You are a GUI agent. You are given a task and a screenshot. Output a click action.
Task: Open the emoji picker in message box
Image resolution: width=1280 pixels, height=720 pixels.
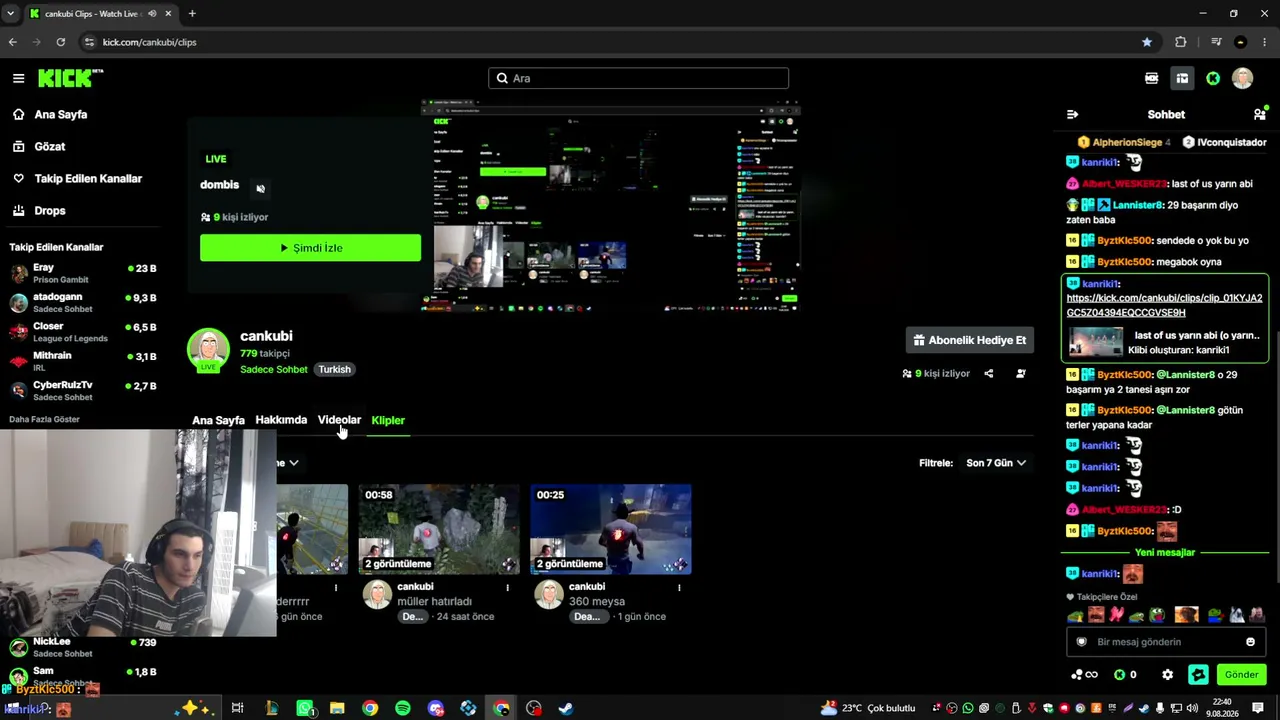(1250, 642)
